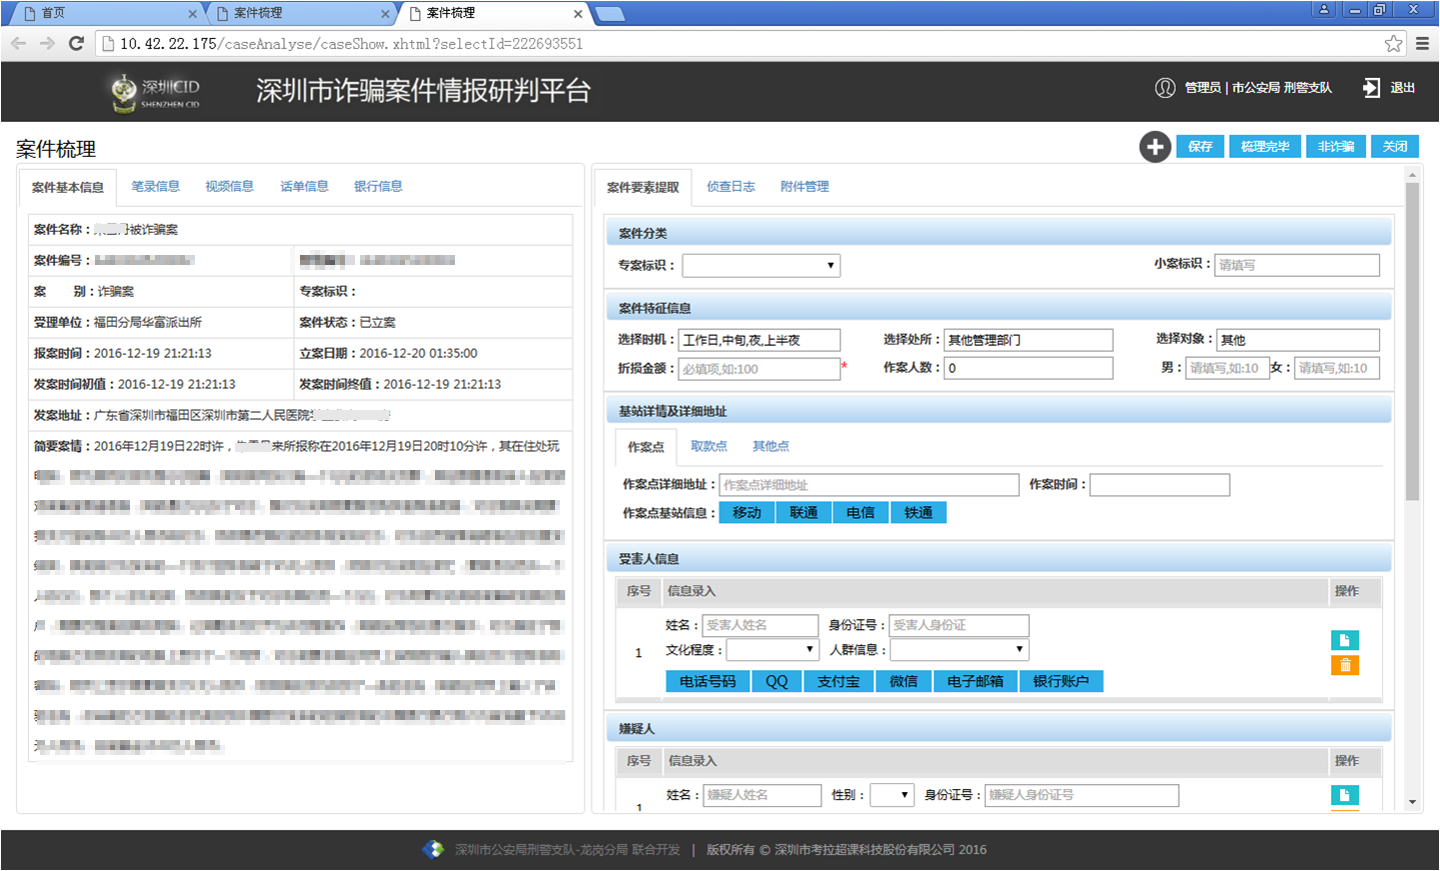Click victim row blue document icon
Screen dimensions: 1440x871
click(1345, 640)
